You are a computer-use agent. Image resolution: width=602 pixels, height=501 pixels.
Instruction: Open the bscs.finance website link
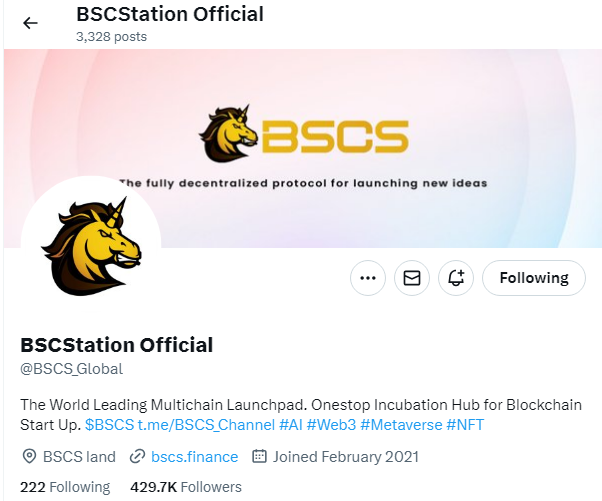coord(194,456)
